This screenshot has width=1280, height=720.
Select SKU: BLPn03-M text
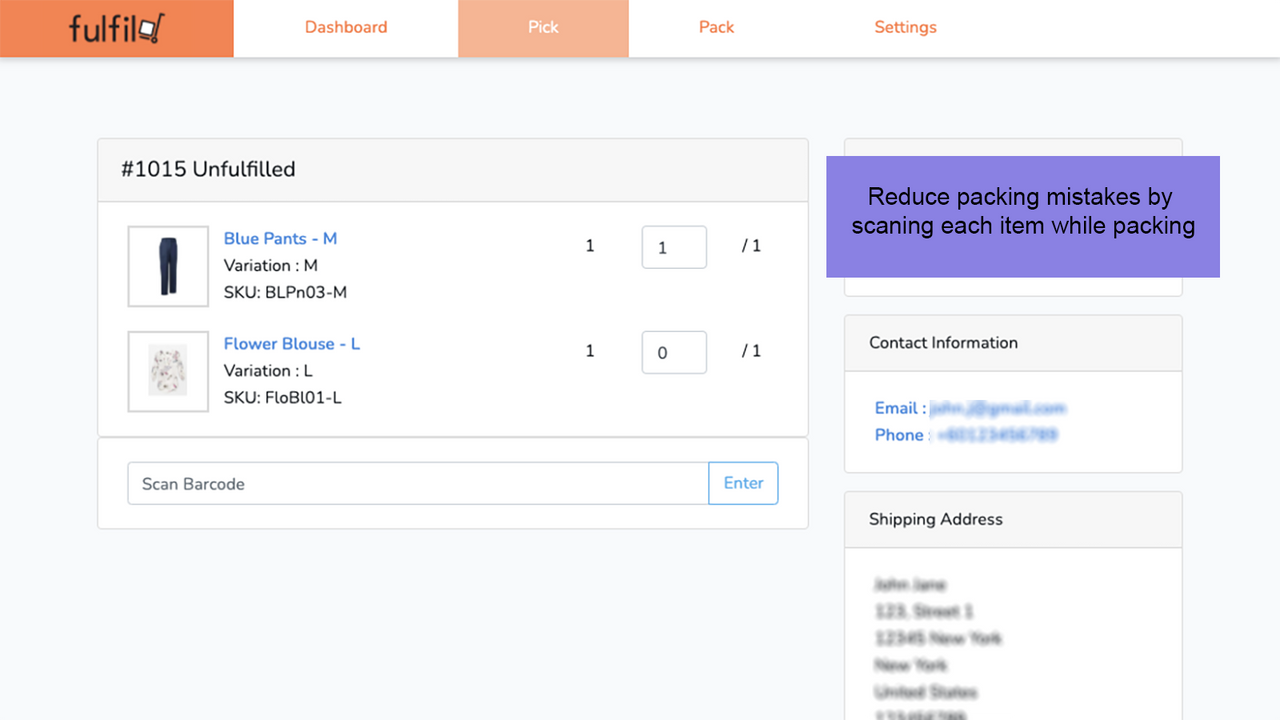point(285,292)
